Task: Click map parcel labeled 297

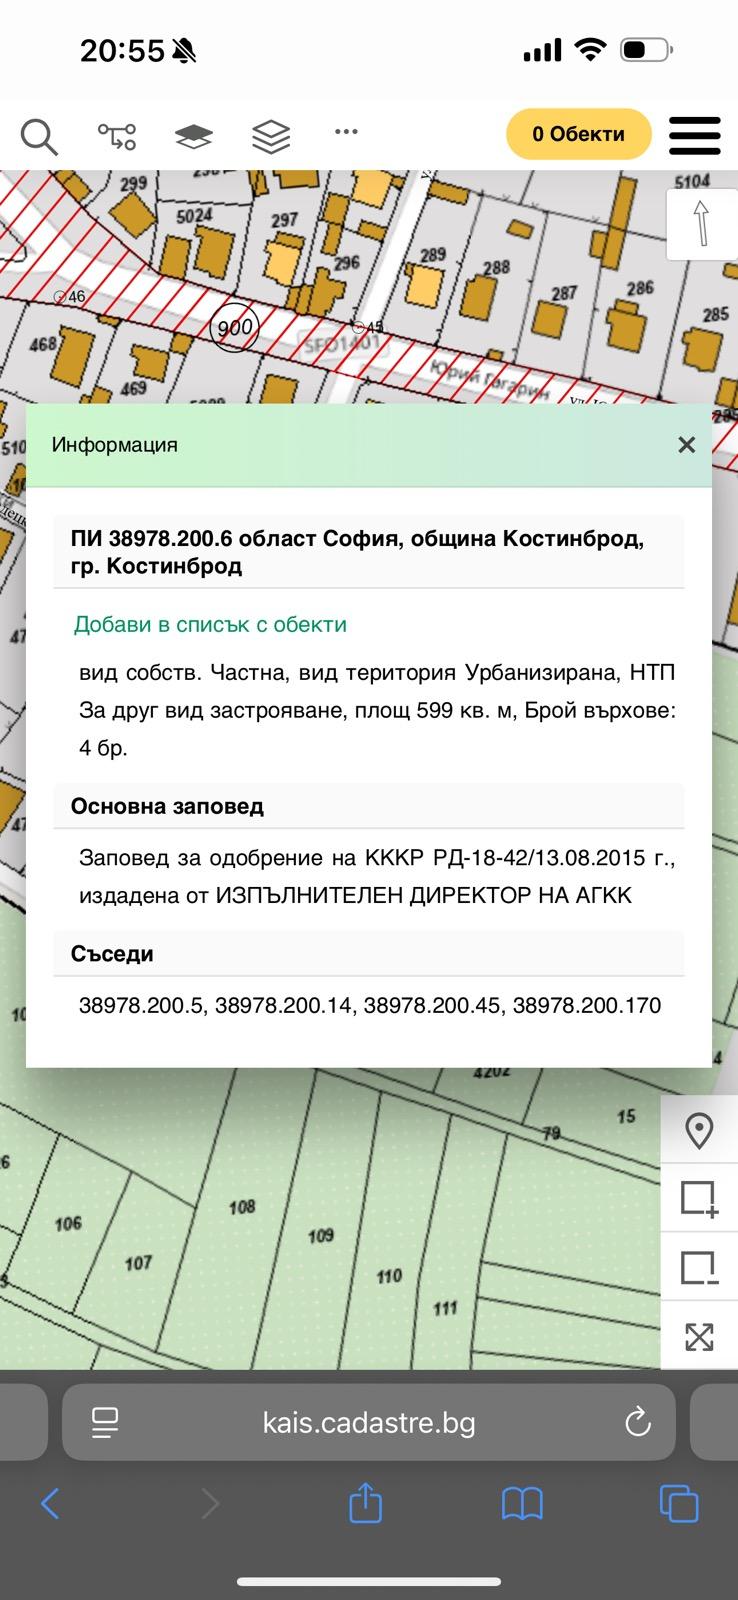Action: pos(284,220)
